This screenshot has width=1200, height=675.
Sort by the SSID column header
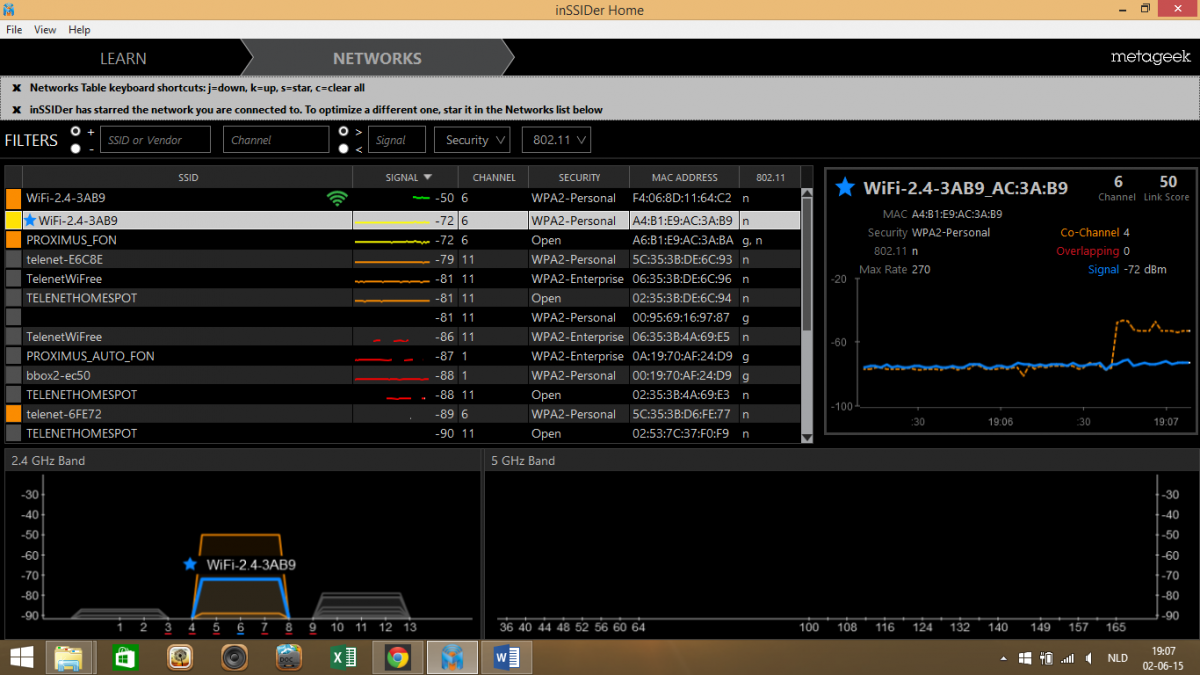[x=188, y=177]
